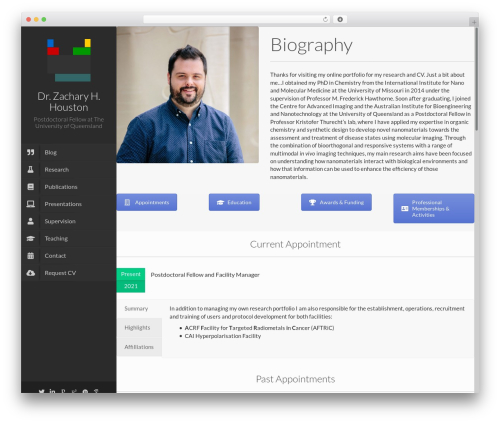Click the Dr. Zachary H. Houston name heading
This screenshot has width=500, height=423.
(x=69, y=102)
